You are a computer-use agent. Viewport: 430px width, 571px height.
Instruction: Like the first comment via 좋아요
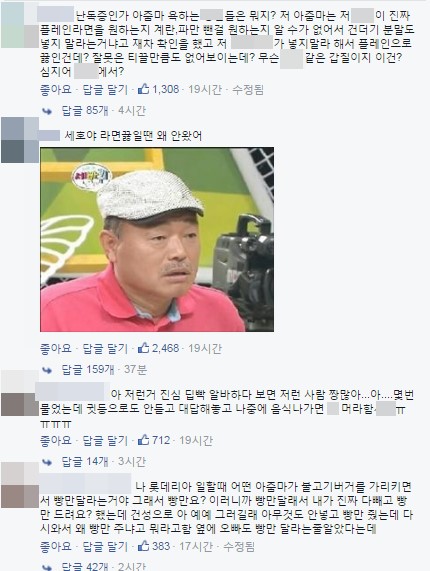click(x=56, y=89)
